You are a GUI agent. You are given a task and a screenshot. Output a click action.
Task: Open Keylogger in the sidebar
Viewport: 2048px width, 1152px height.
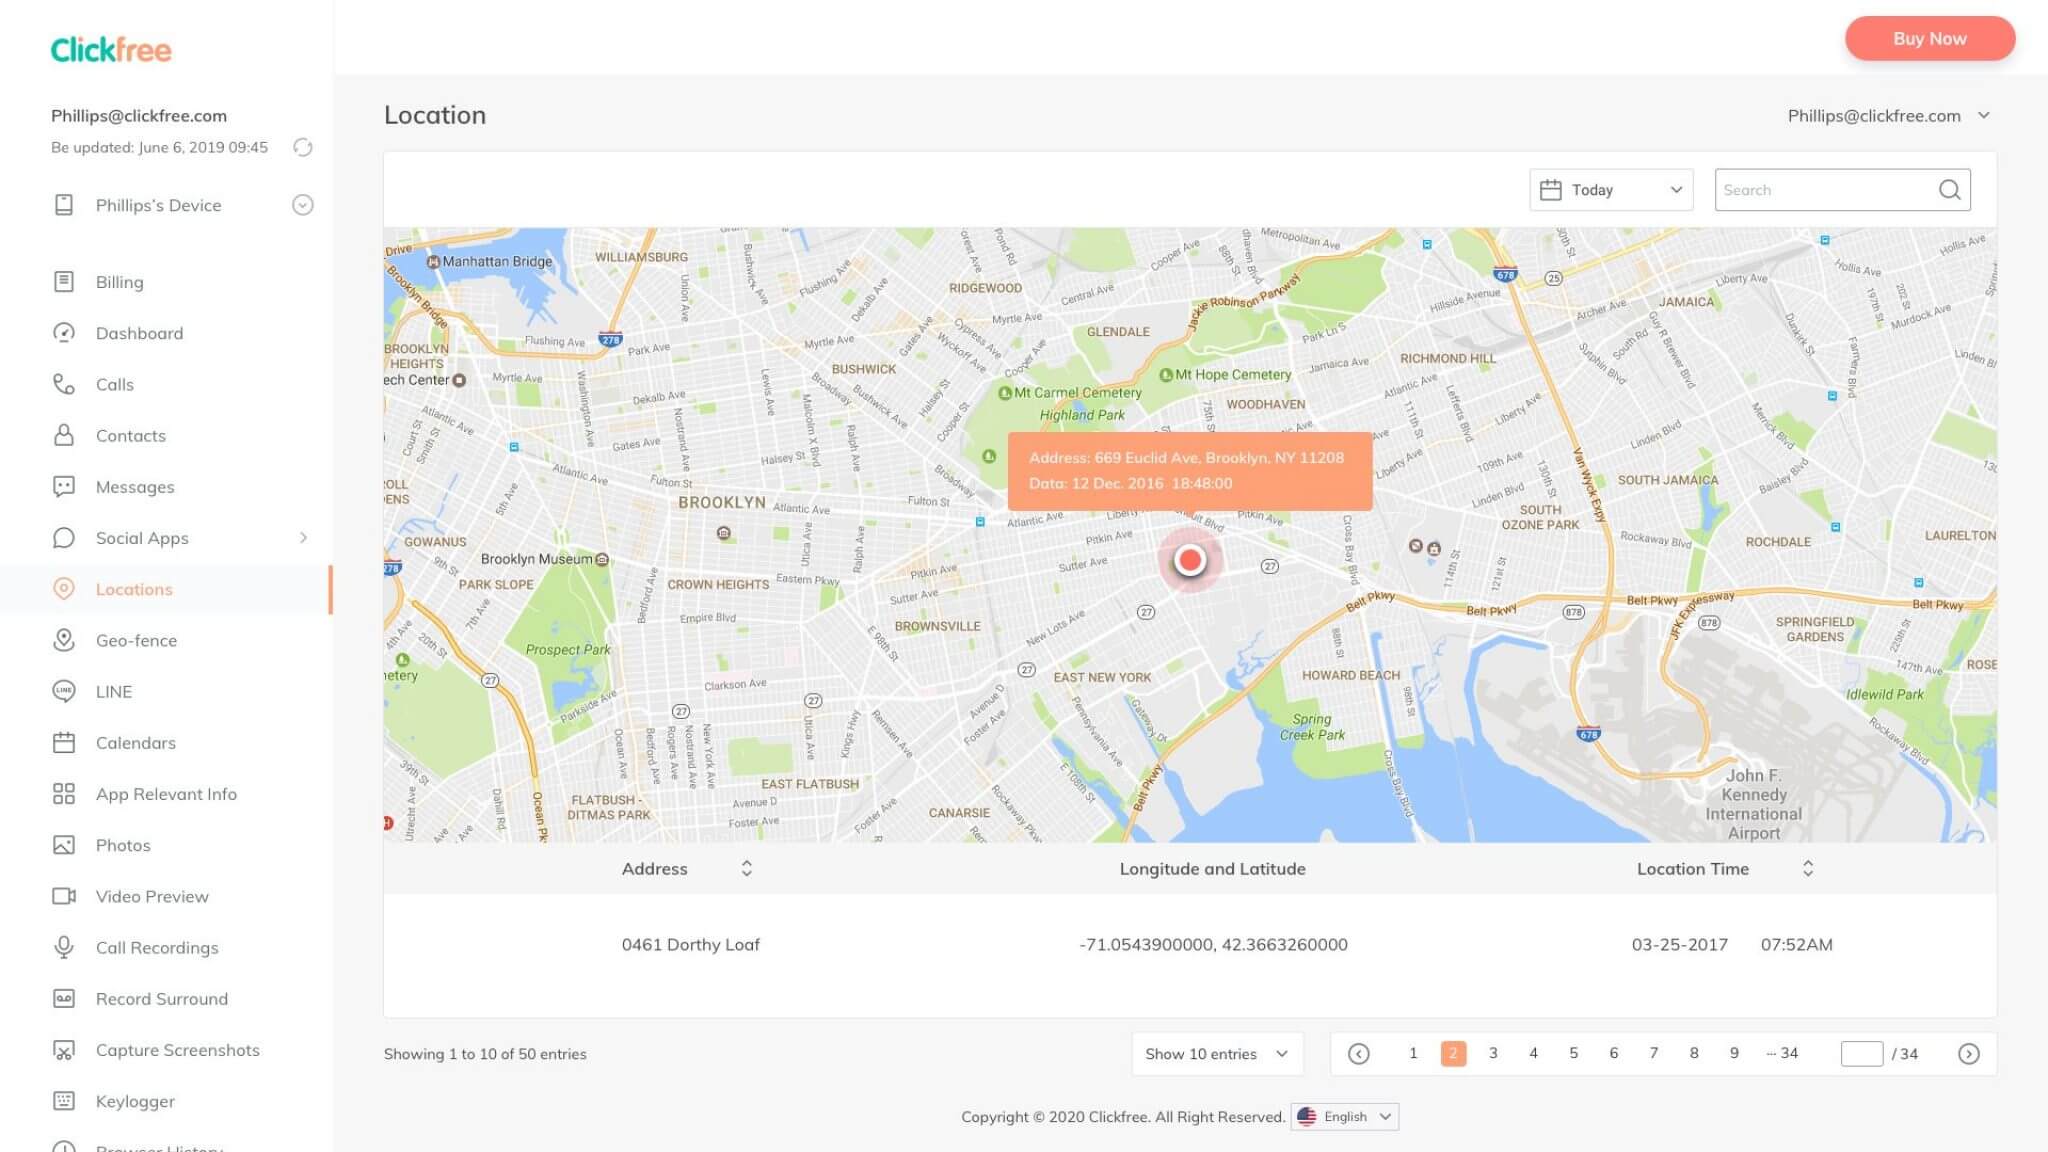click(135, 1101)
